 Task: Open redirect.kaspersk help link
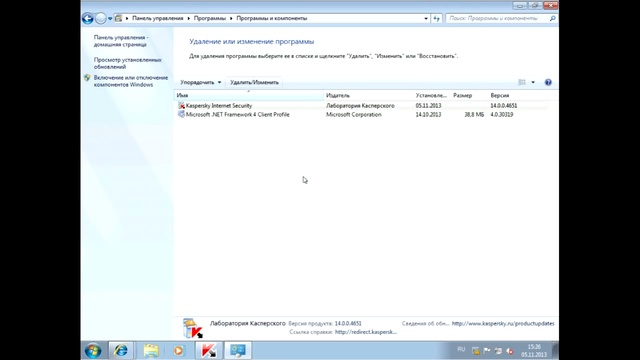(366, 332)
